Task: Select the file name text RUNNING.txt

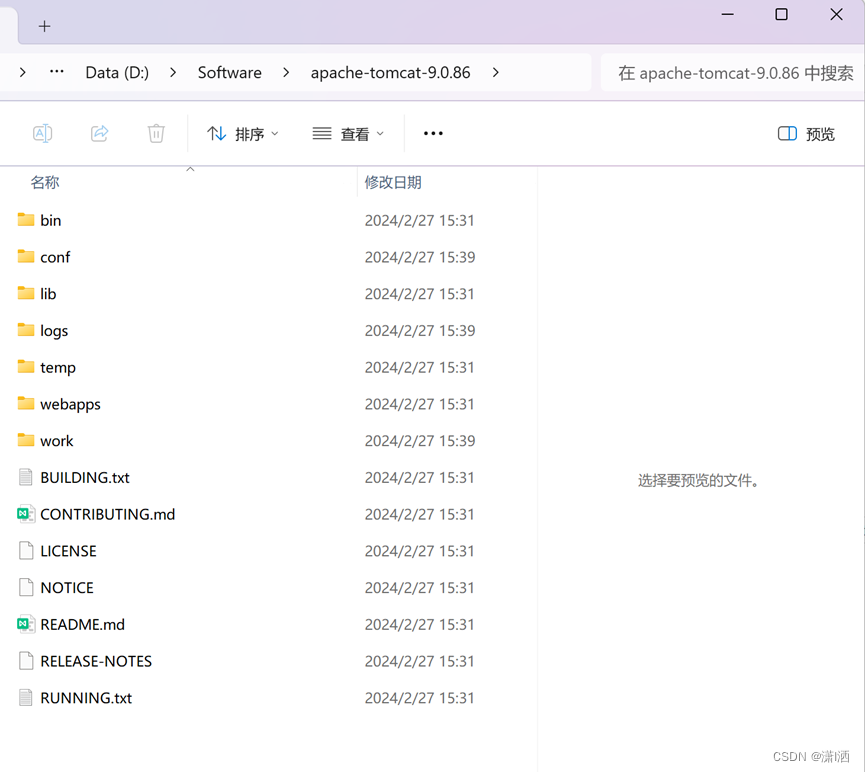Action: 86,698
